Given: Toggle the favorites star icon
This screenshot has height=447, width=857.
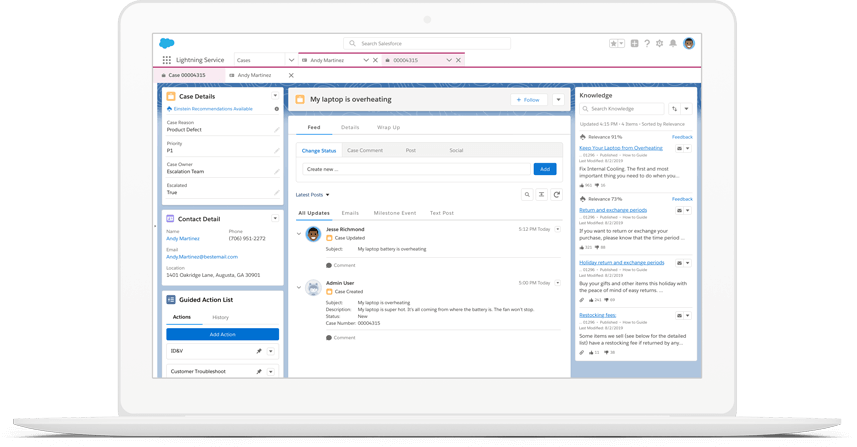Looking at the screenshot, I should [614, 44].
